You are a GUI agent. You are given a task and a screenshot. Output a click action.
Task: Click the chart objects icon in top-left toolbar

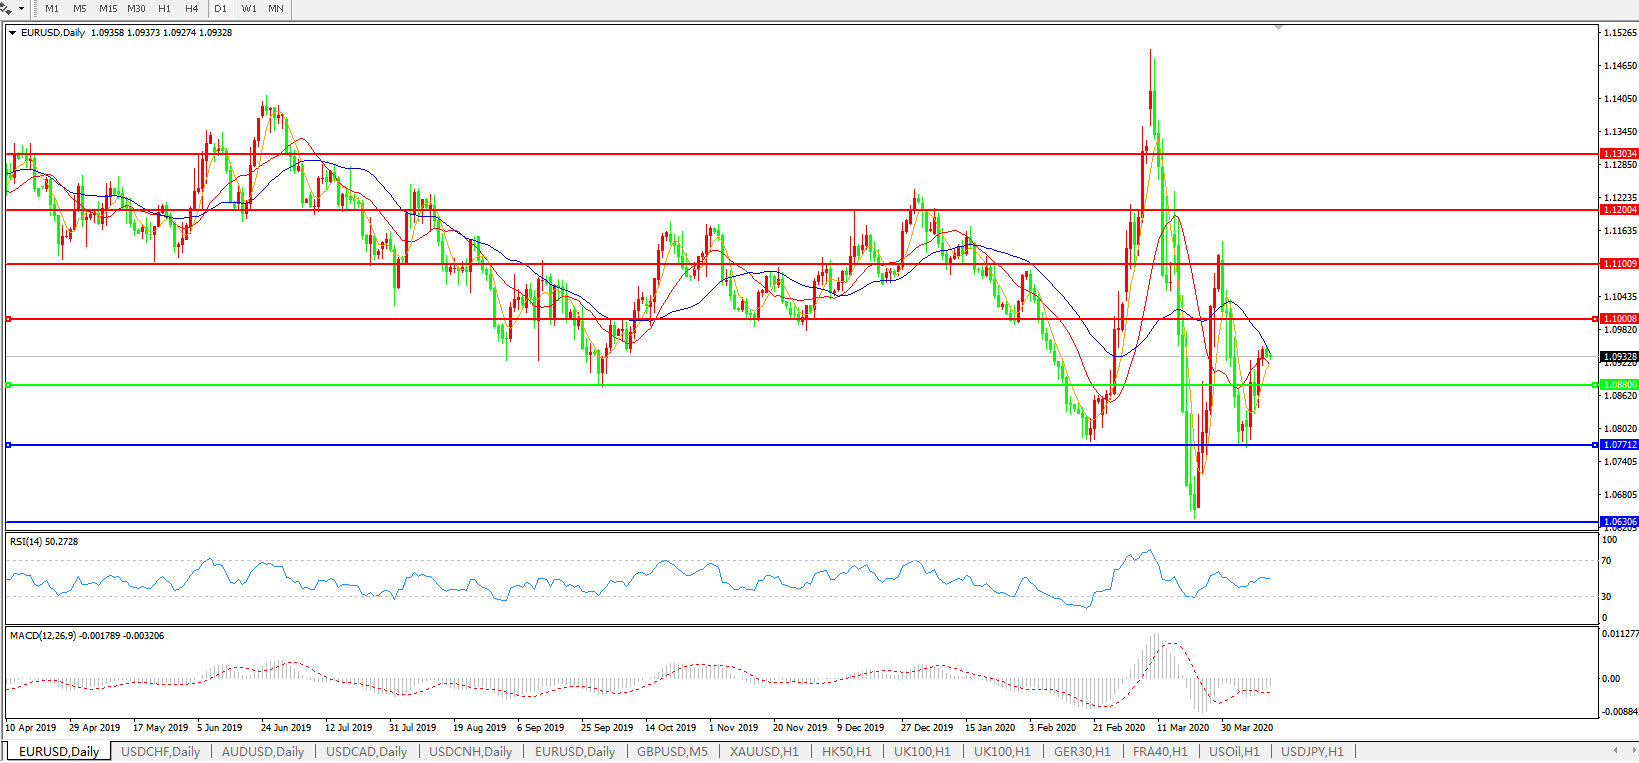click(7, 8)
